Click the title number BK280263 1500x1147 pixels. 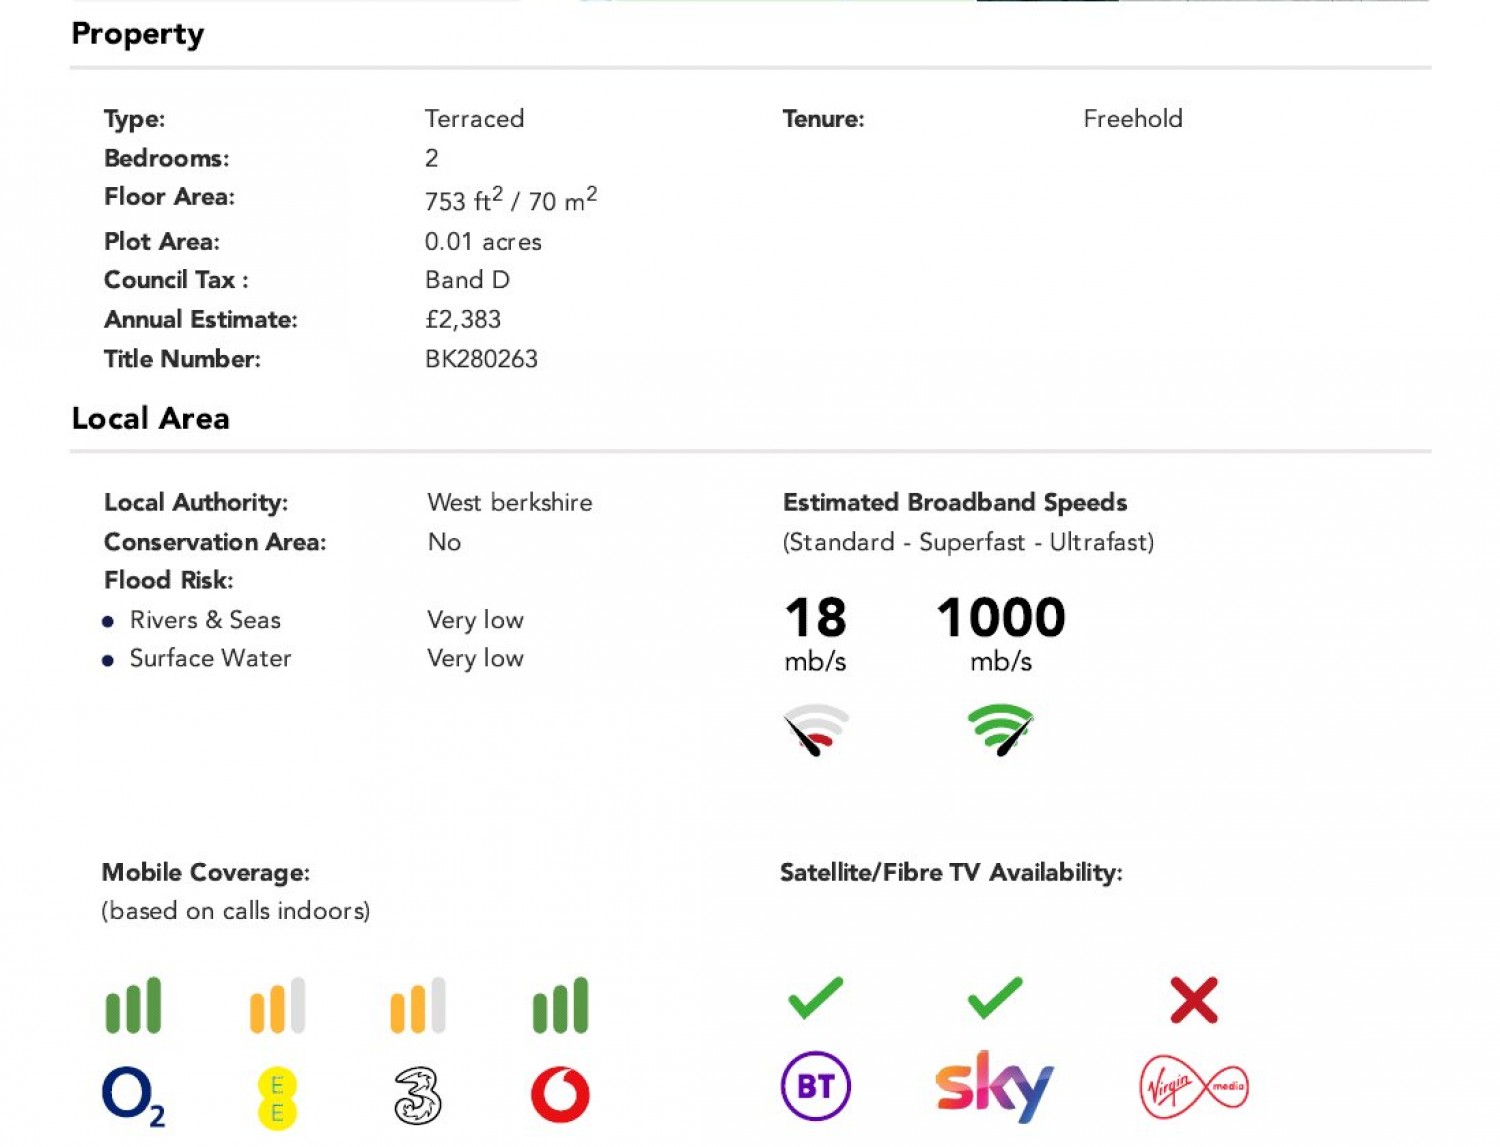(481, 359)
